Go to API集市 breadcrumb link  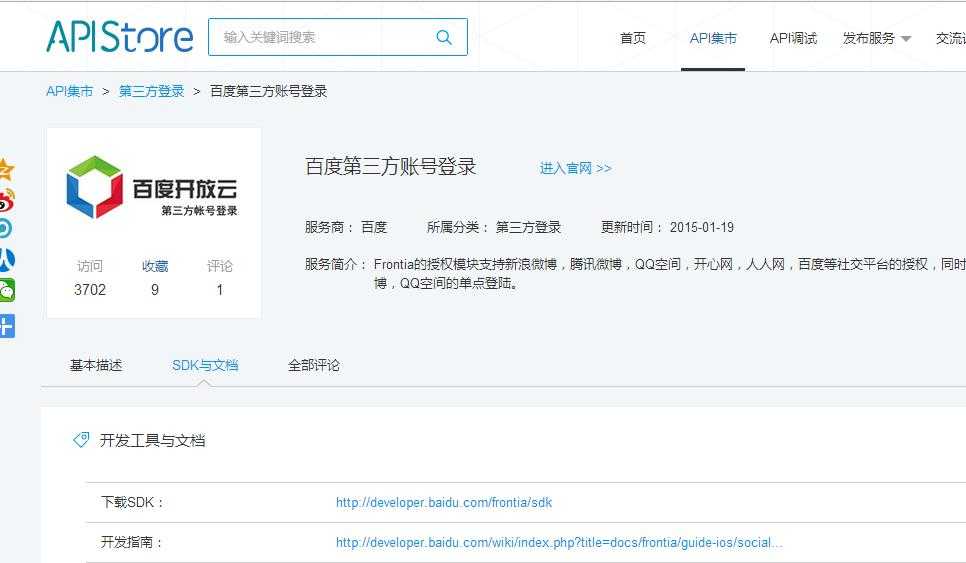[x=70, y=91]
